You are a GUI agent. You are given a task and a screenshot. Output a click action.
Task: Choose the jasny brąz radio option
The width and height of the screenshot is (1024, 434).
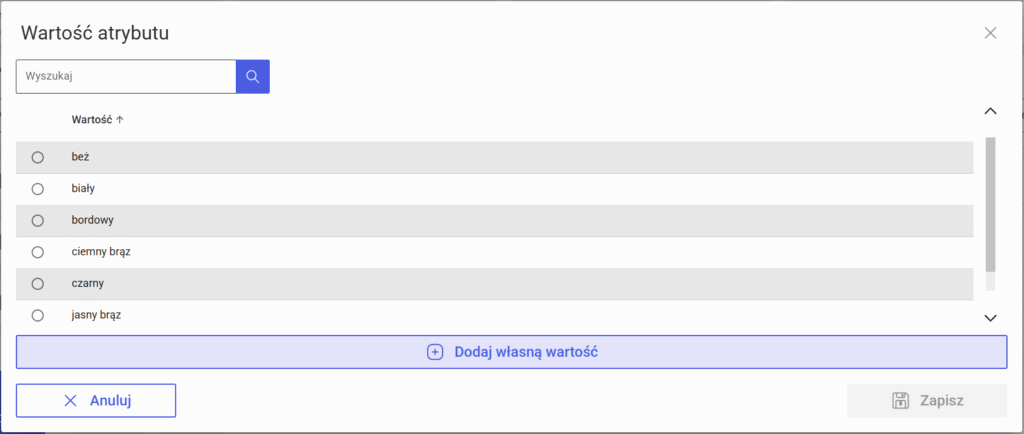tap(38, 315)
